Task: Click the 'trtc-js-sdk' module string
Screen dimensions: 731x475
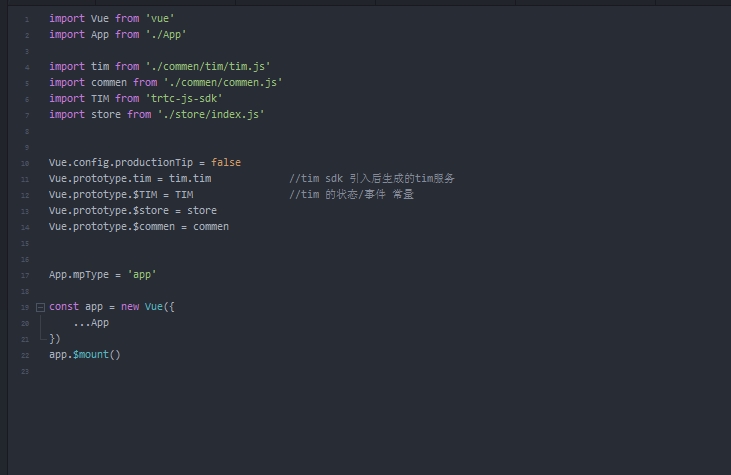Action: coord(184,99)
